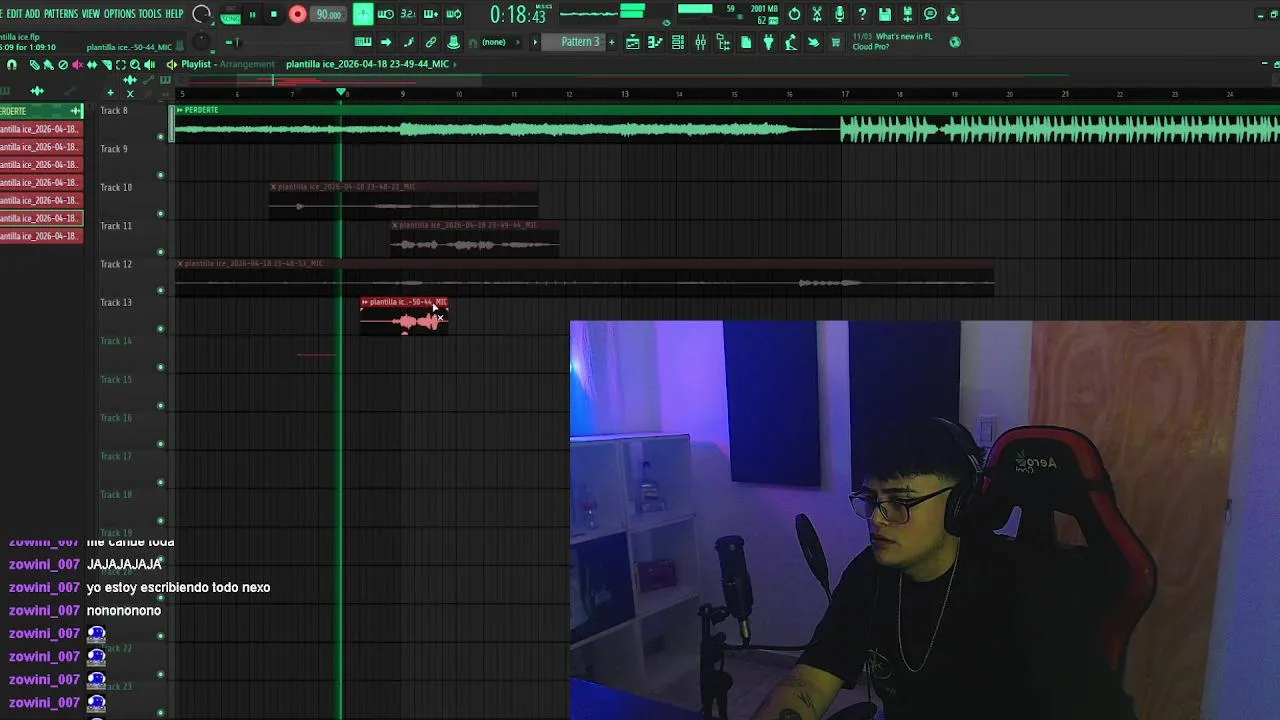
Task: Click the 90.000 tempo field
Action: [328, 14]
